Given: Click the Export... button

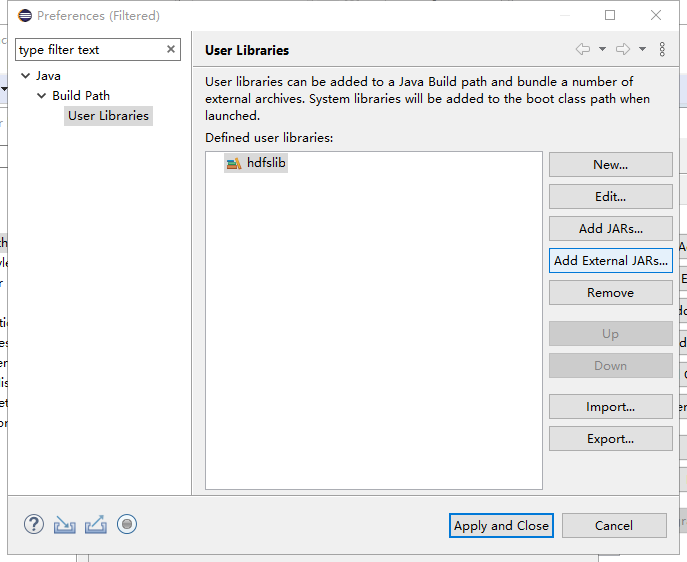Looking at the screenshot, I should click(611, 439).
